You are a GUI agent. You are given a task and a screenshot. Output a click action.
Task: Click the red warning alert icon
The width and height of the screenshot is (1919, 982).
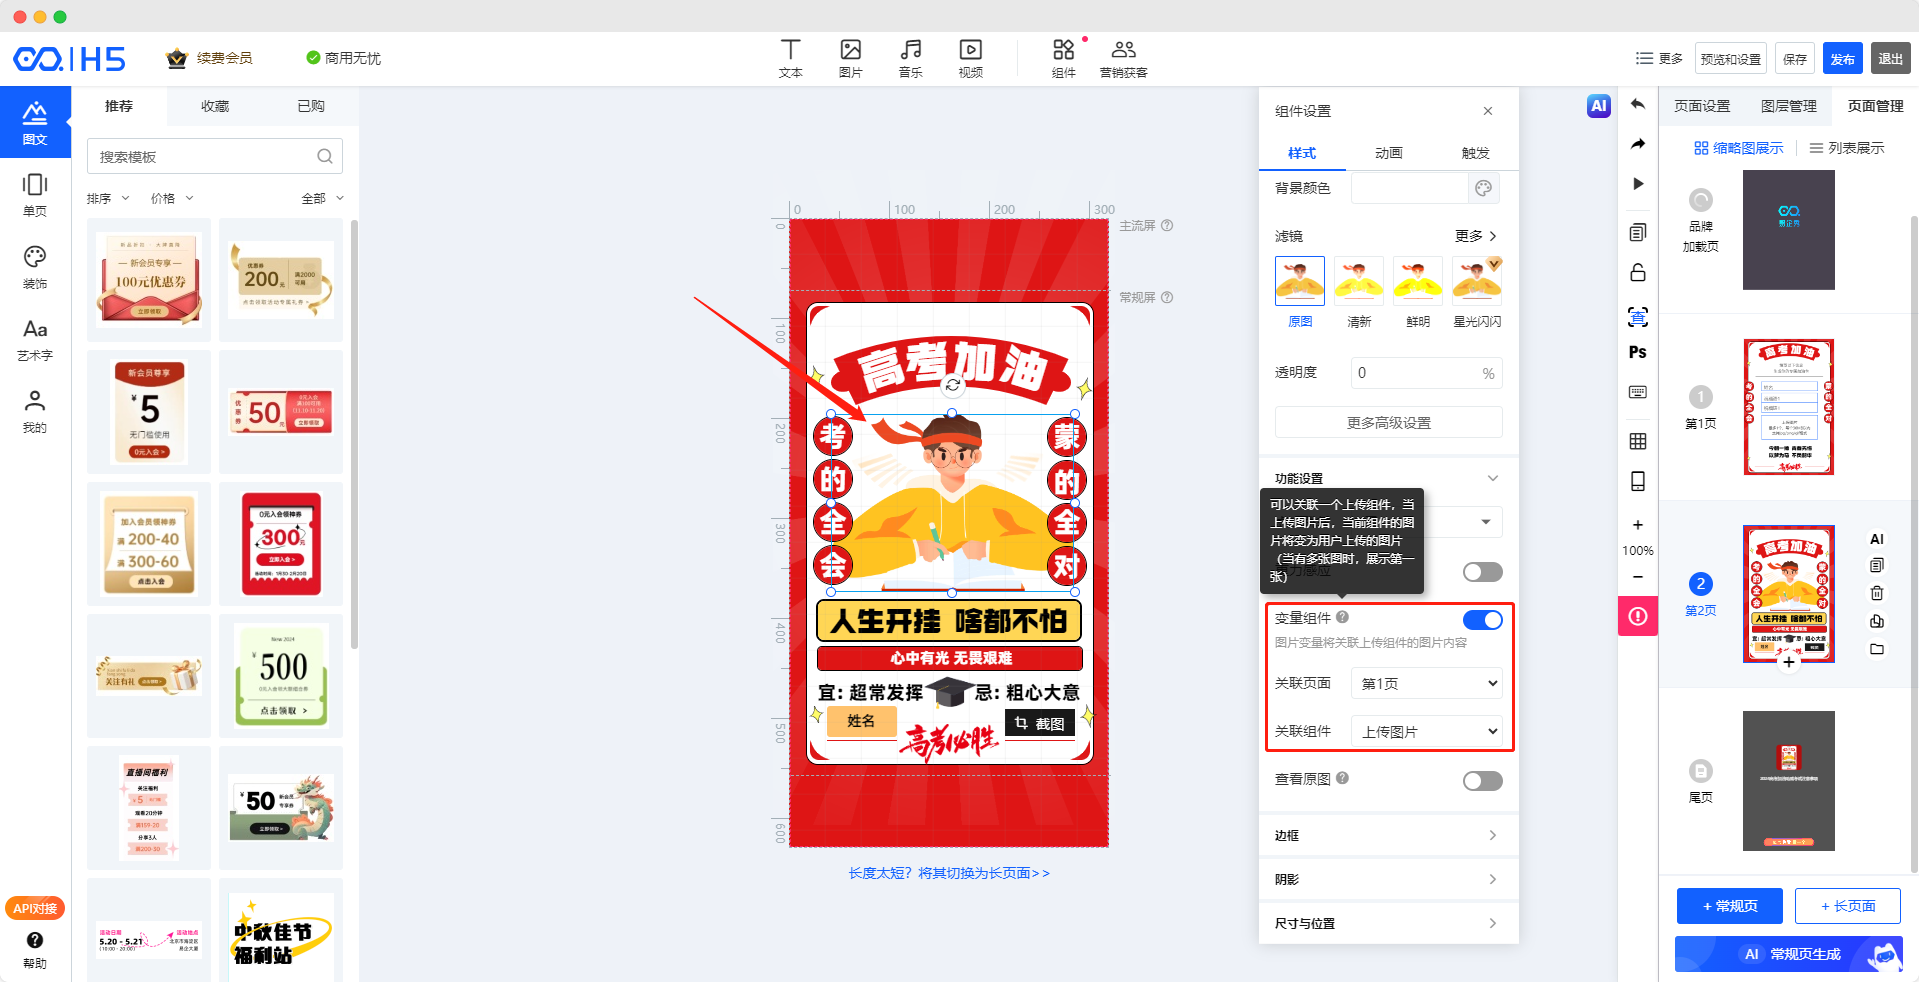1638,616
